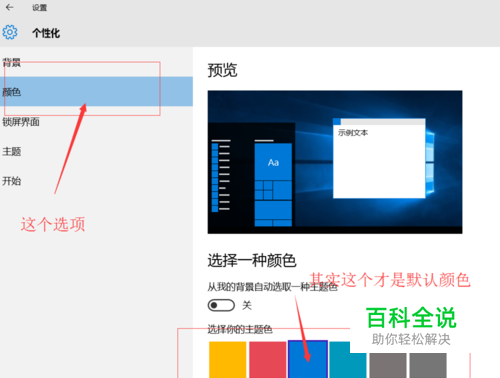The width and height of the screenshot is (500, 378).
Task: Choose the red accent color swatch
Action: (x=268, y=360)
